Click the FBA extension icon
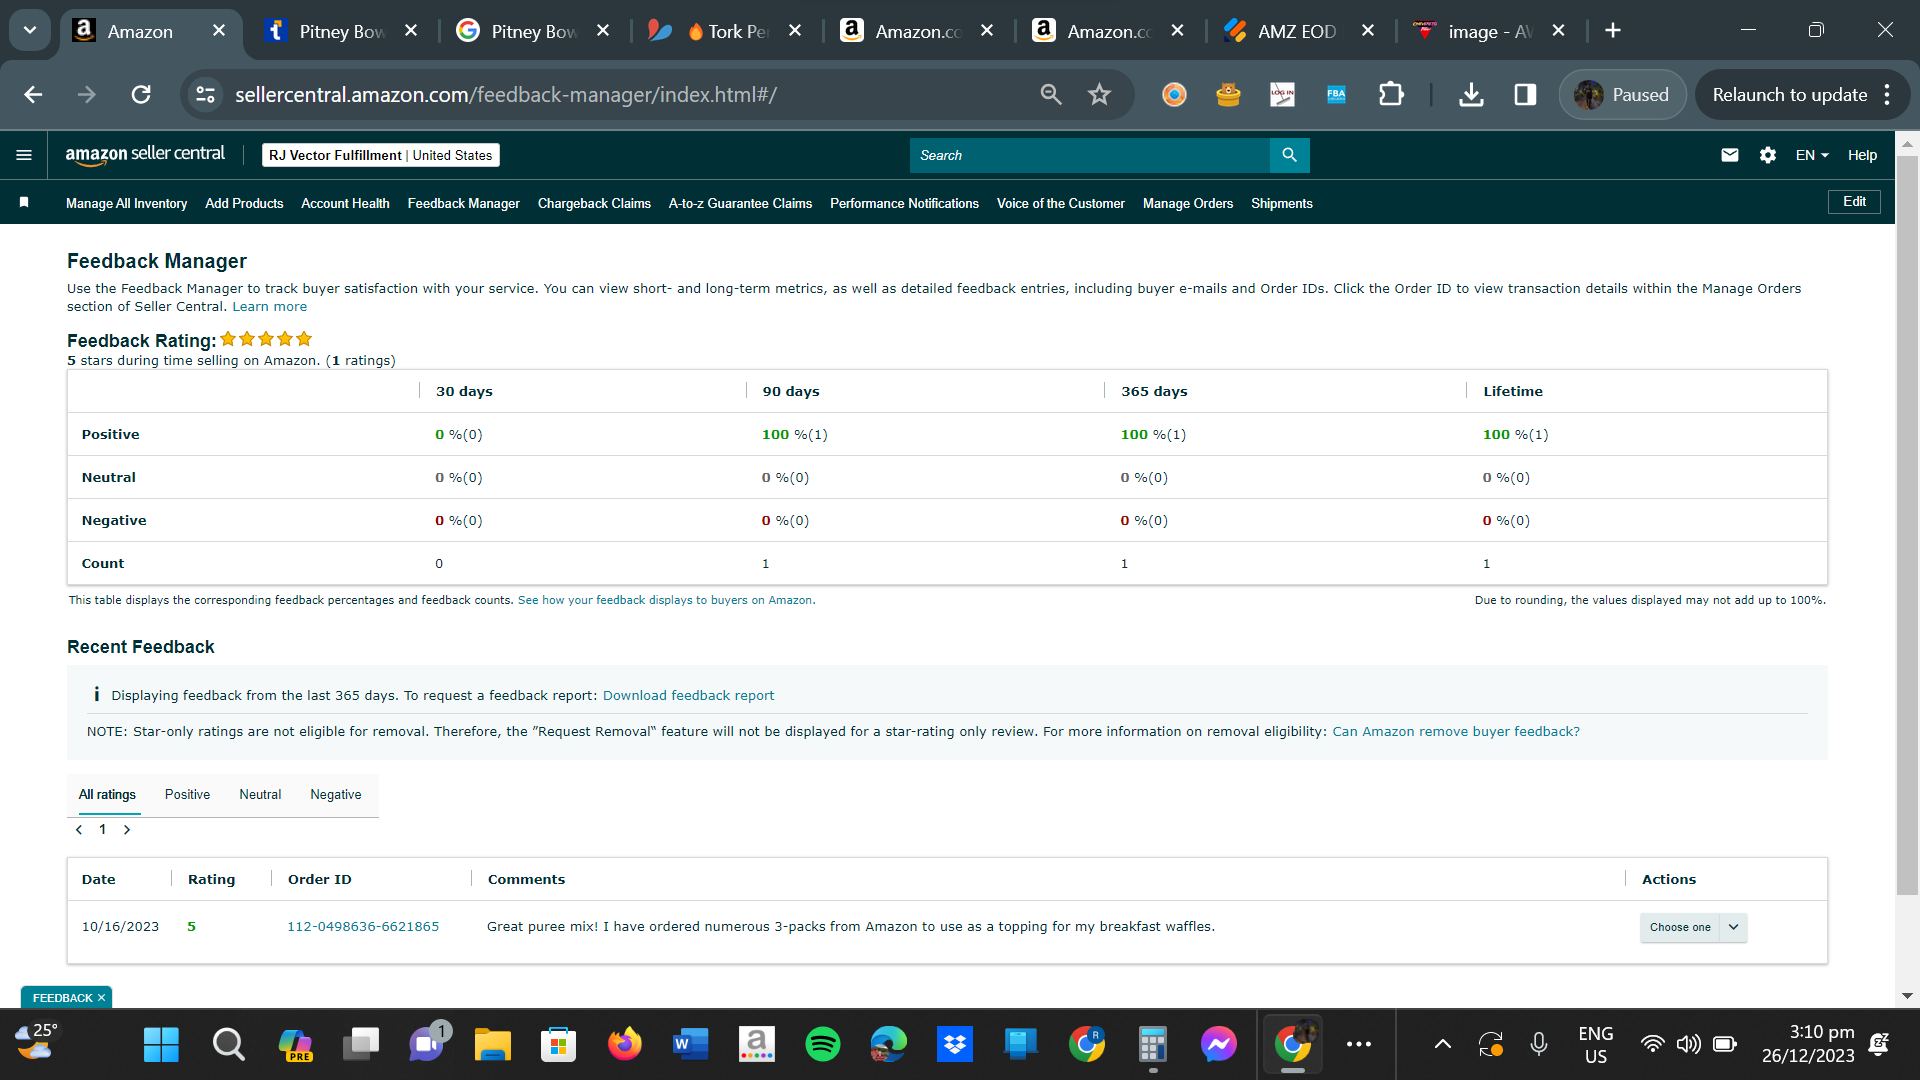The image size is (1920, 1080). pos(1336,95)
